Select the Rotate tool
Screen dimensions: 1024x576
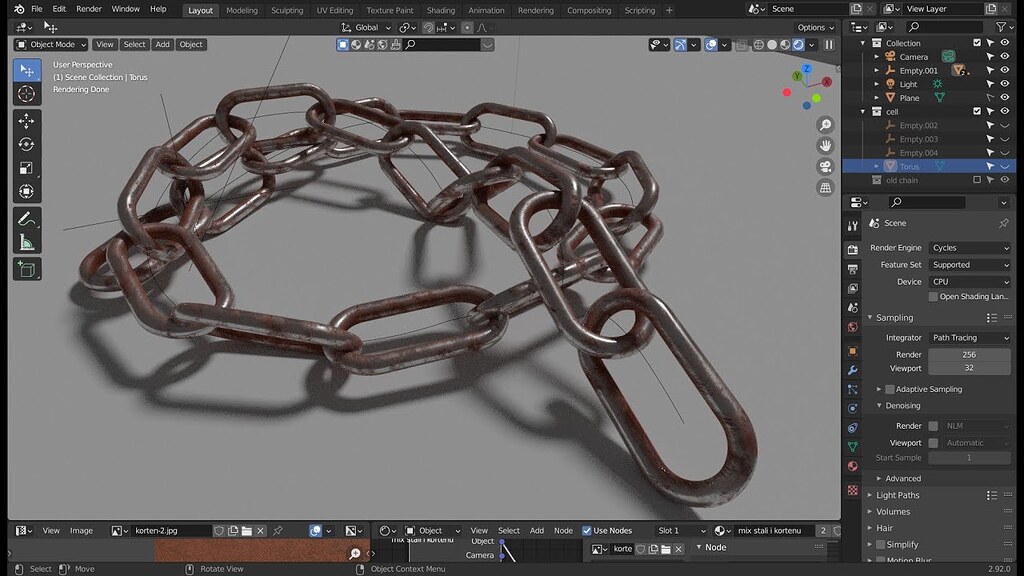point(27,144)
